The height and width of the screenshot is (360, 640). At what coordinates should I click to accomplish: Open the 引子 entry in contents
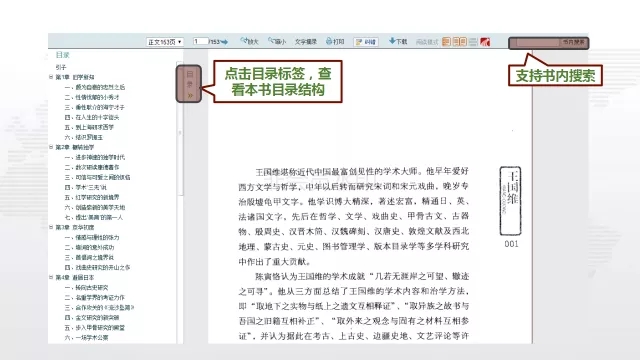[61, 67]
